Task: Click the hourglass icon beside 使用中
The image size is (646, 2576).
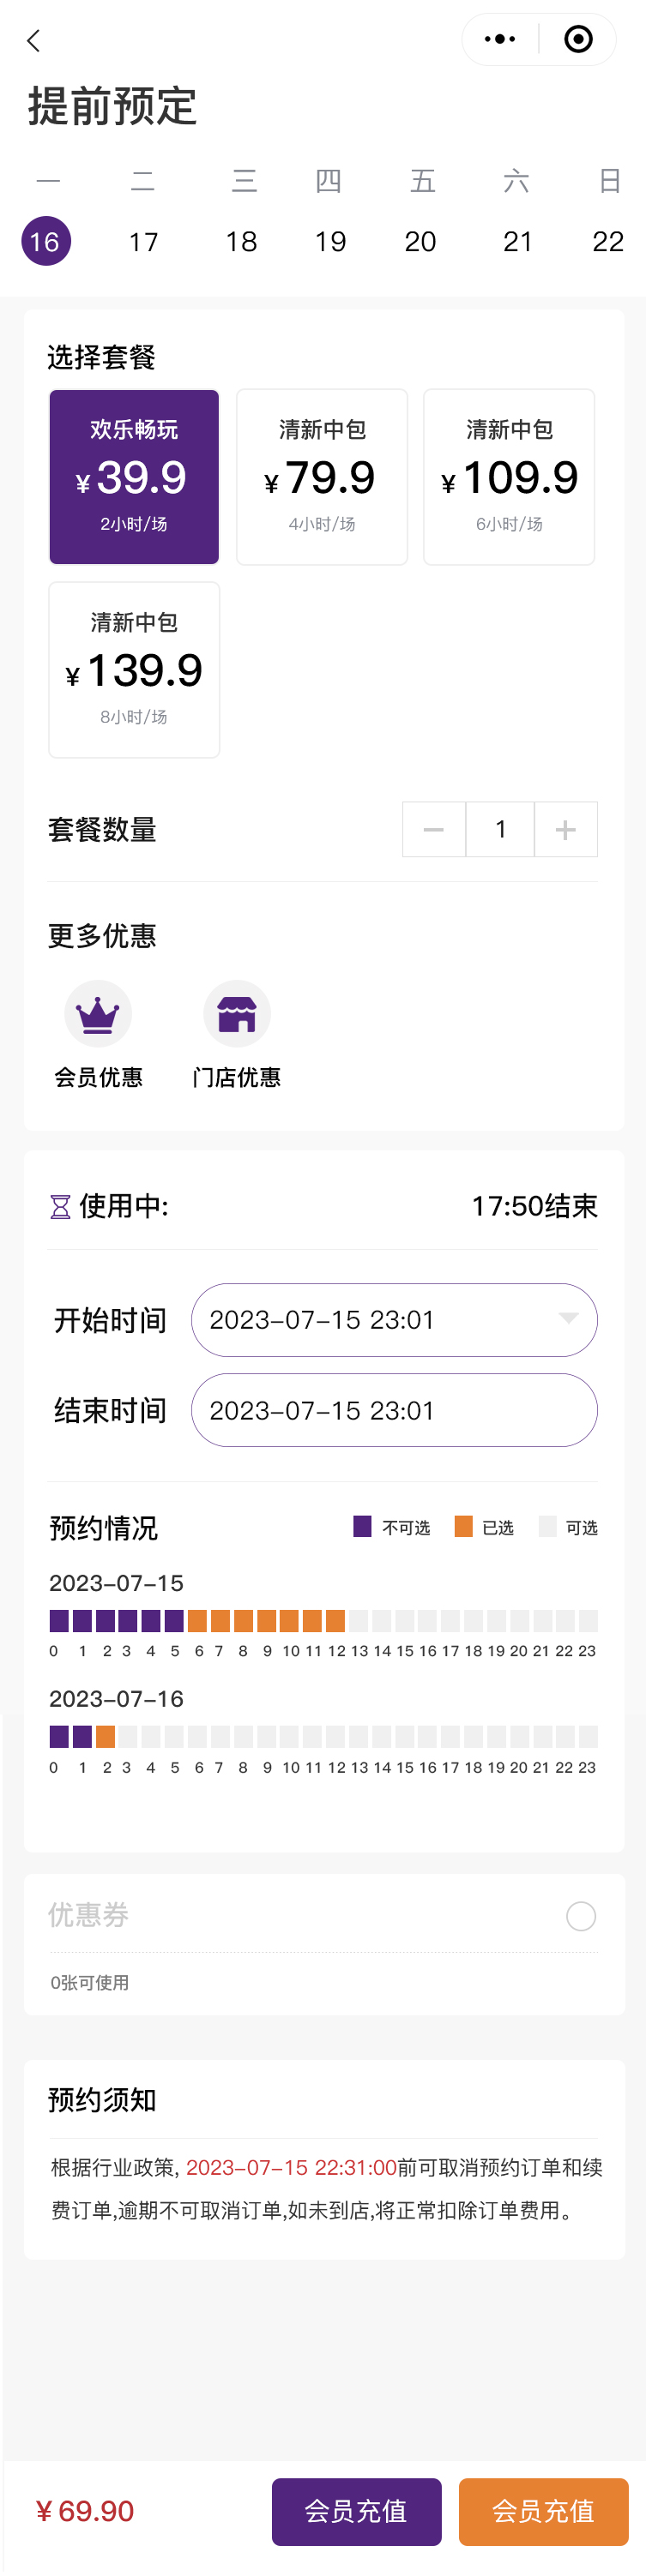Action: pyautogui.click(x=60, y=1207)
